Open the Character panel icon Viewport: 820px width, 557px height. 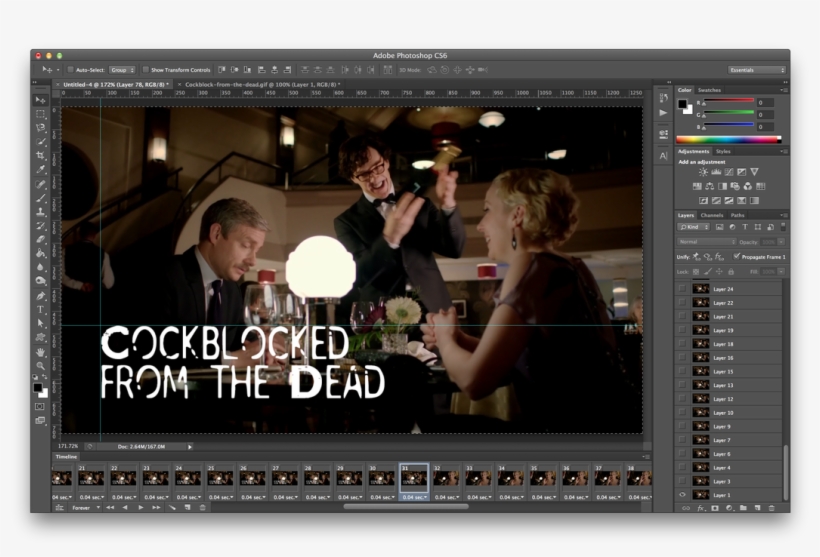click(x=663, y=156)
